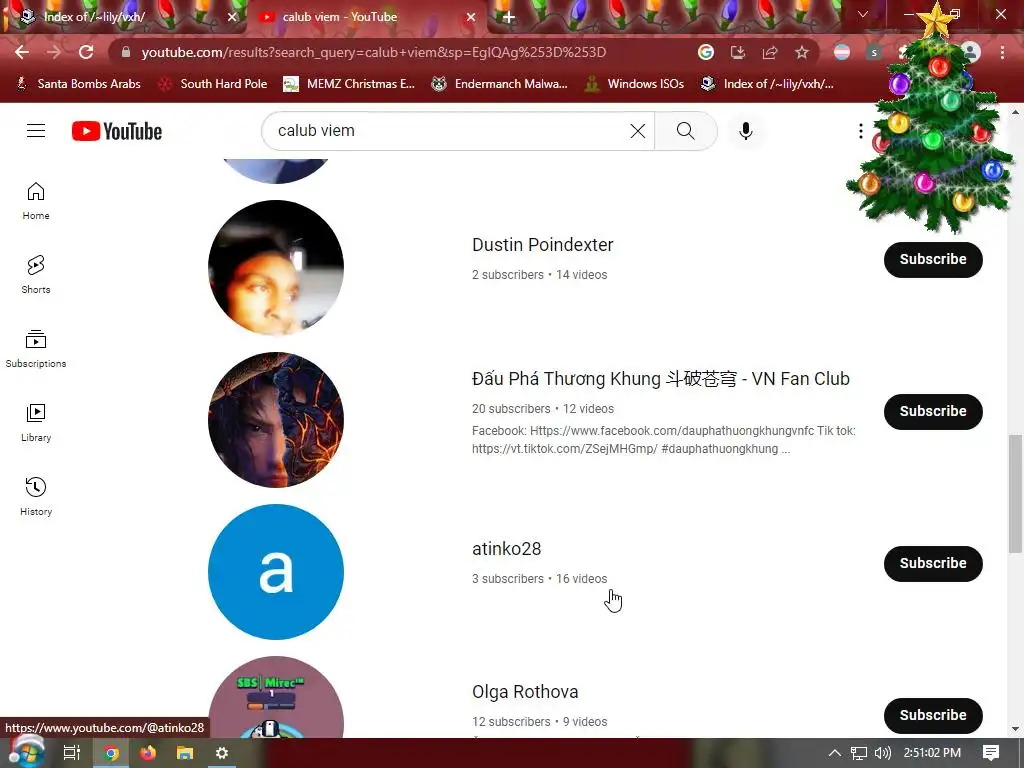Click the '2 subscribers • 14 videos' text
Screen dimensions: 1024x768
pyautogui.click(x=539, y=275)
